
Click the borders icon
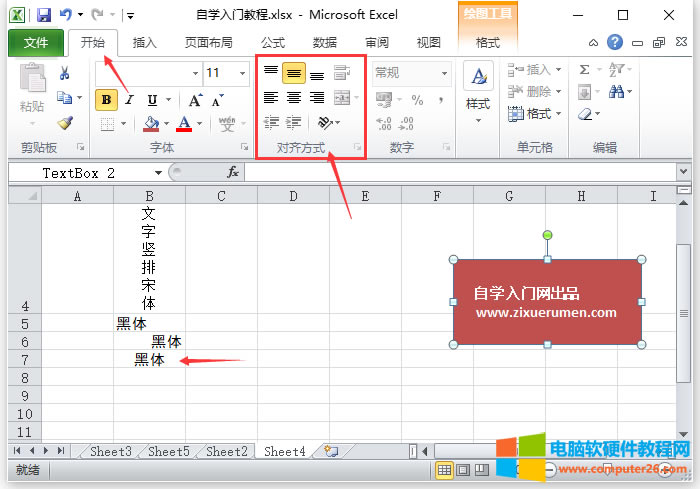click(107, 124)
